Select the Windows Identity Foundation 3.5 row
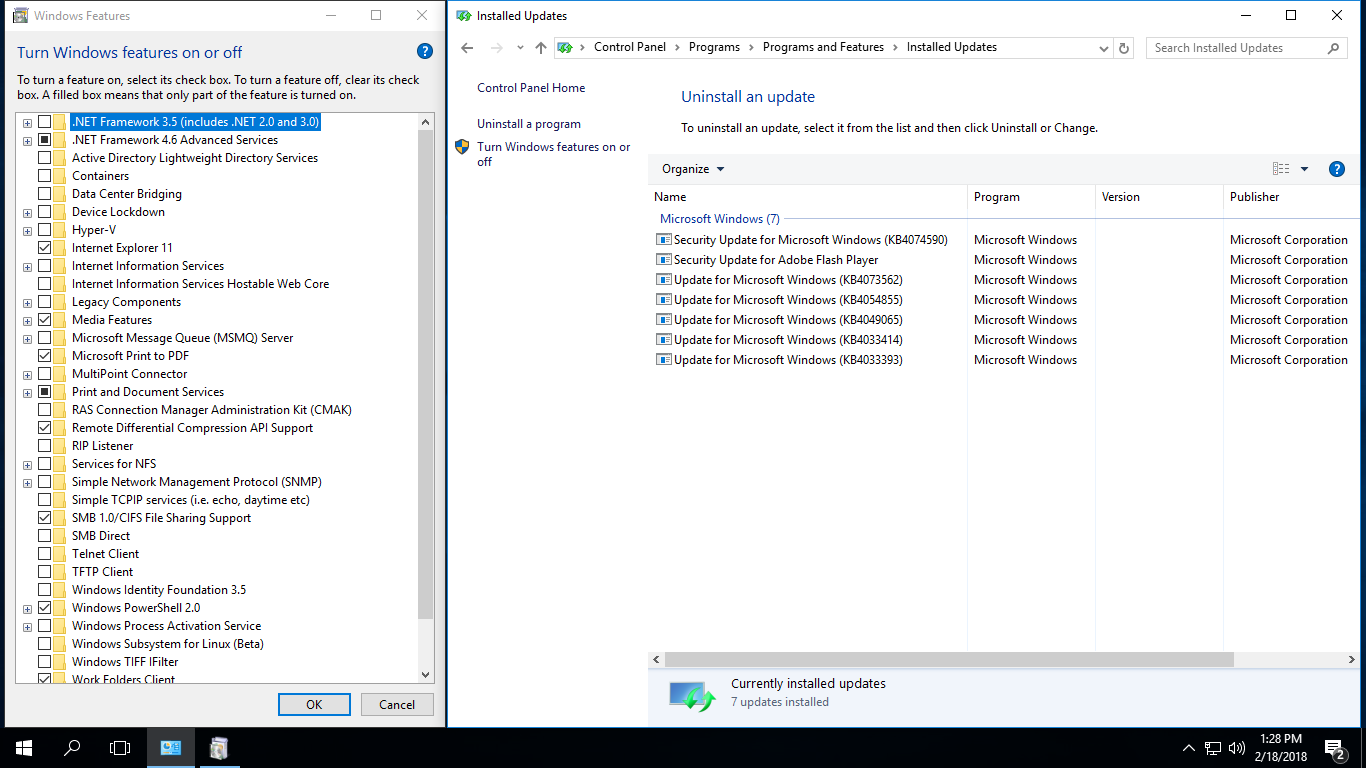The height and width of the screenshot is (768, 1366). [x=158, y=590]
